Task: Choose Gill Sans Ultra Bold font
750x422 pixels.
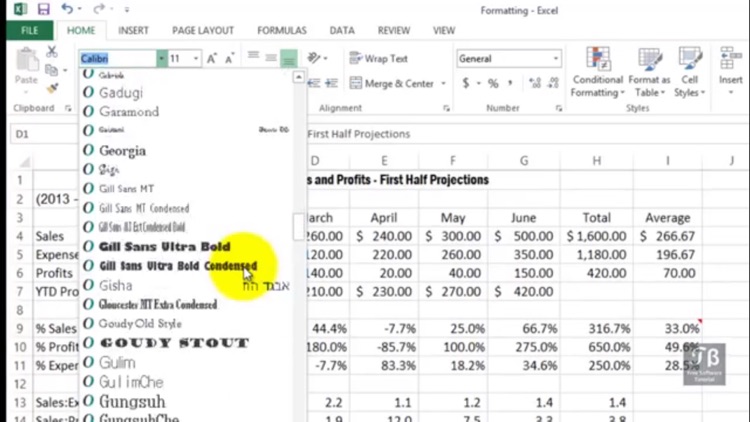Action: (187, 246)
